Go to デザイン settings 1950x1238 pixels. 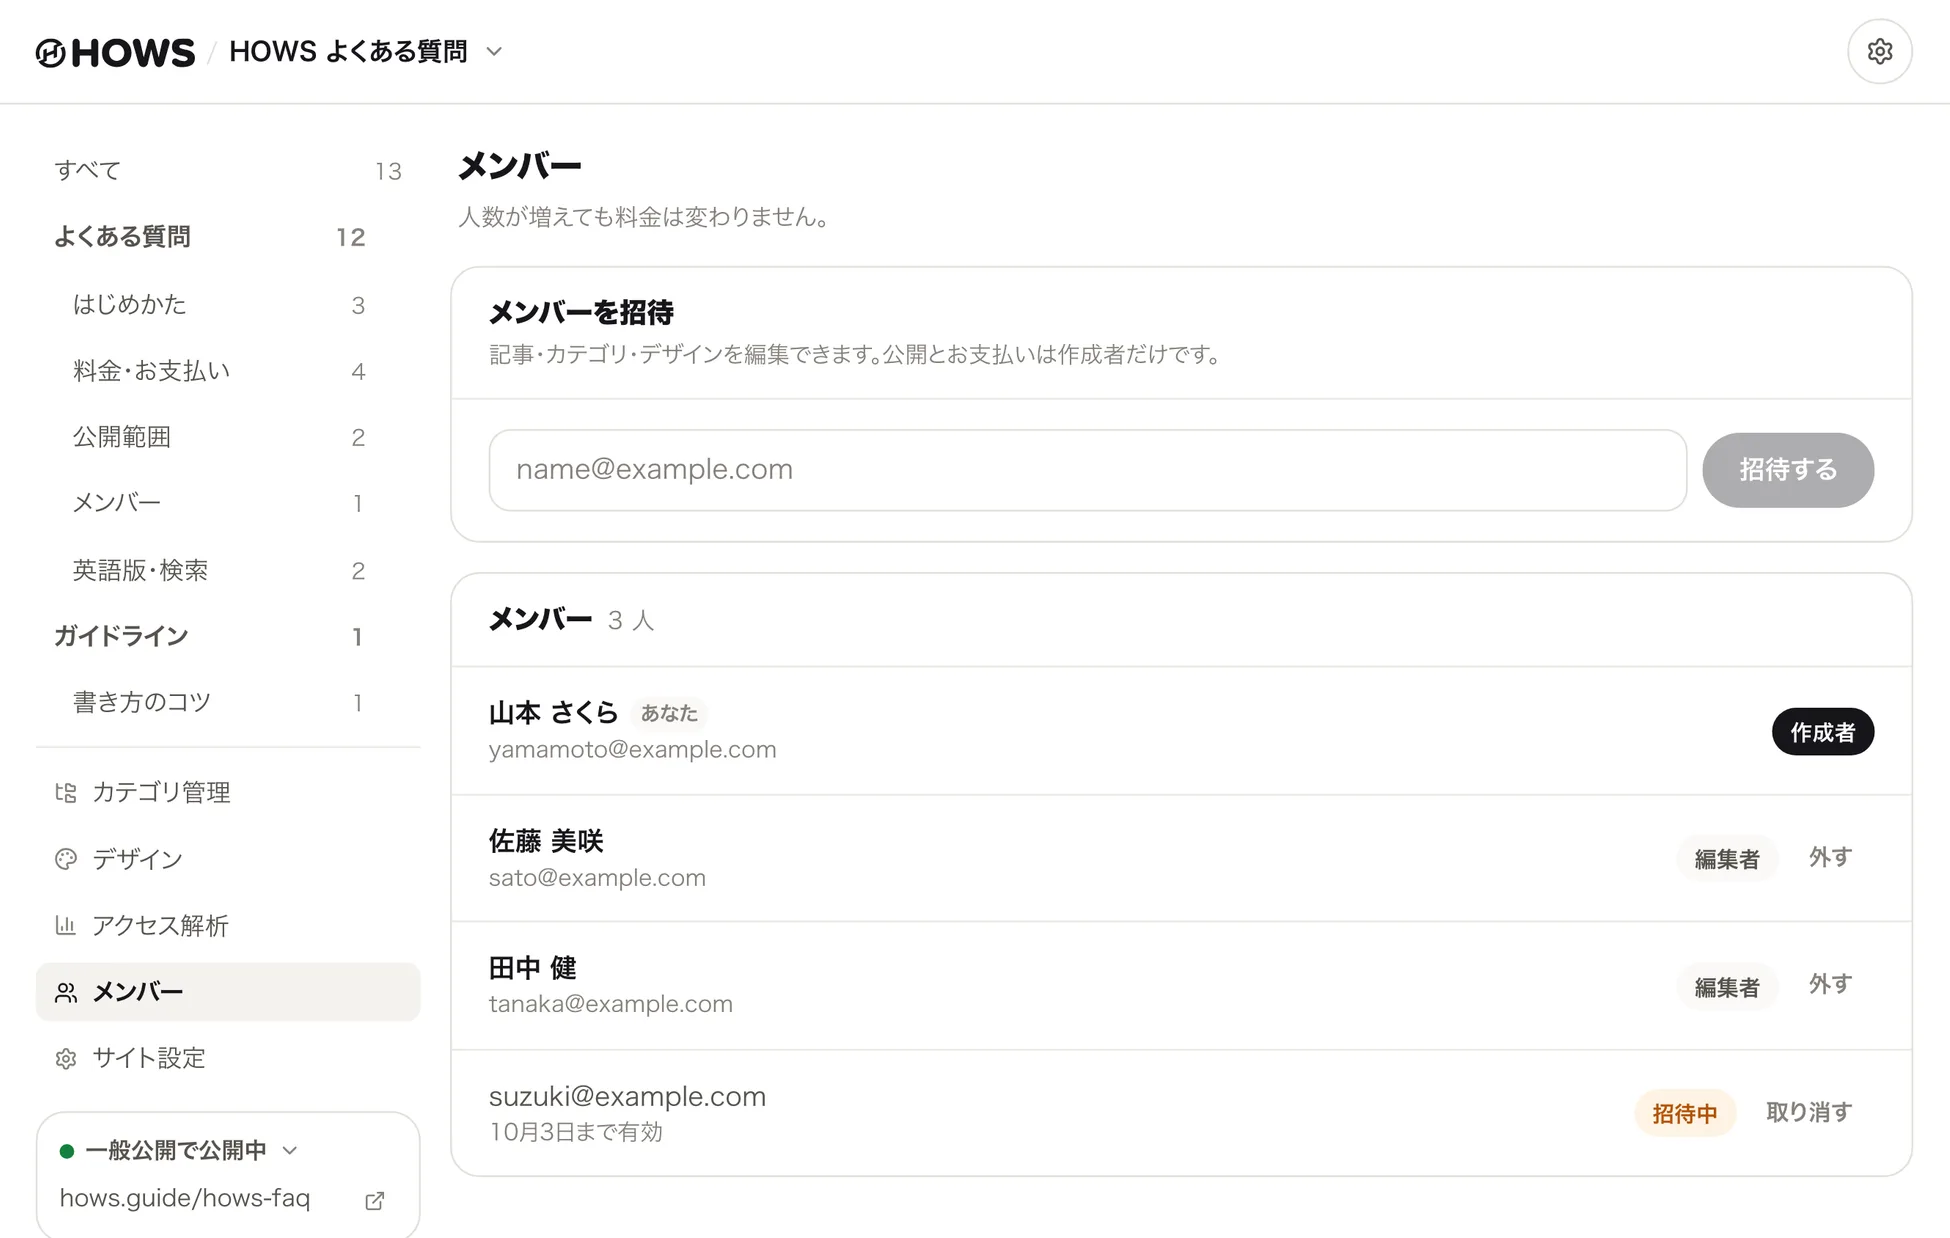click(228, 859)
